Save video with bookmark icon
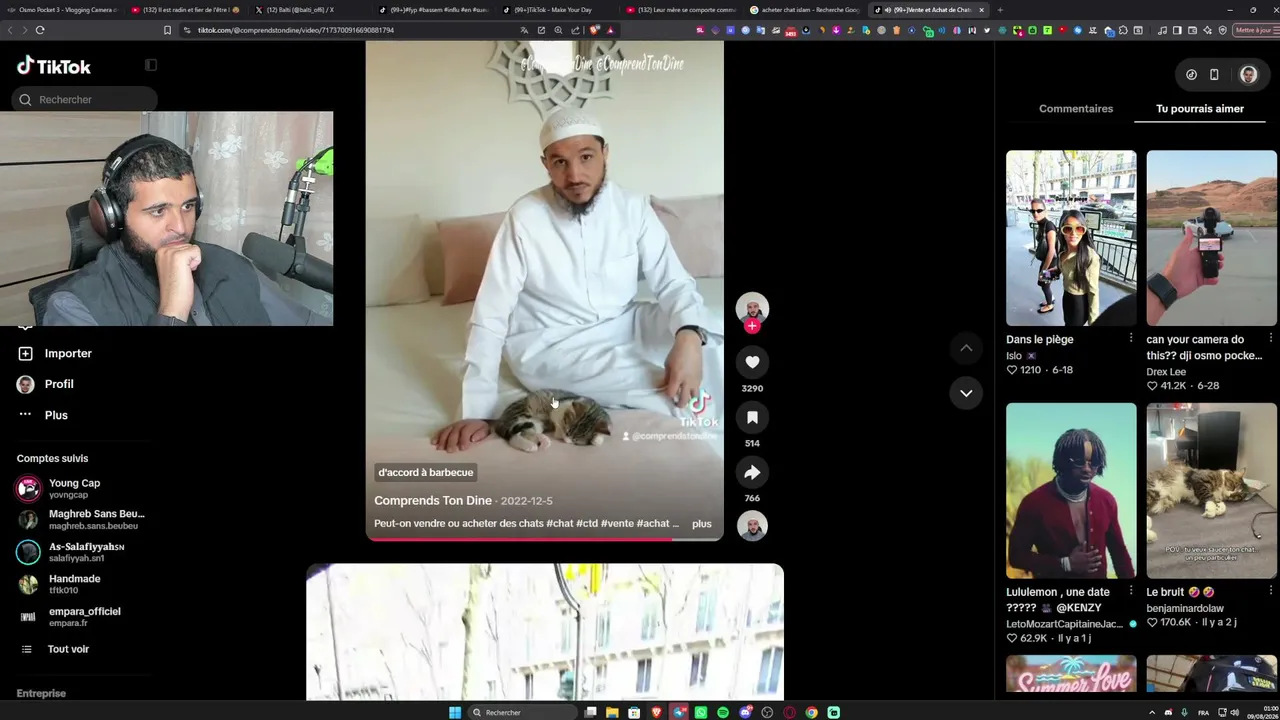This screenshot has width=1280, height=720. point(752,417)
